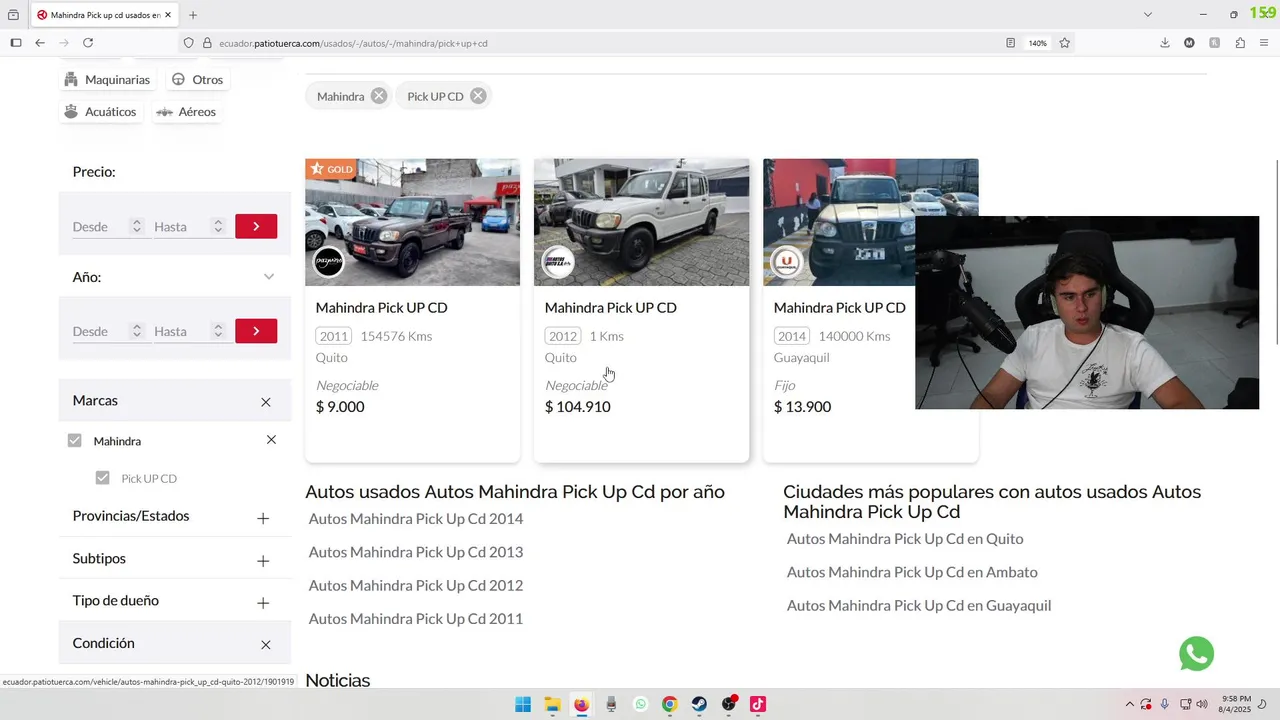Open the browser downloads icon
Screen dimensions: 1280x720
tap(1165, 43)
